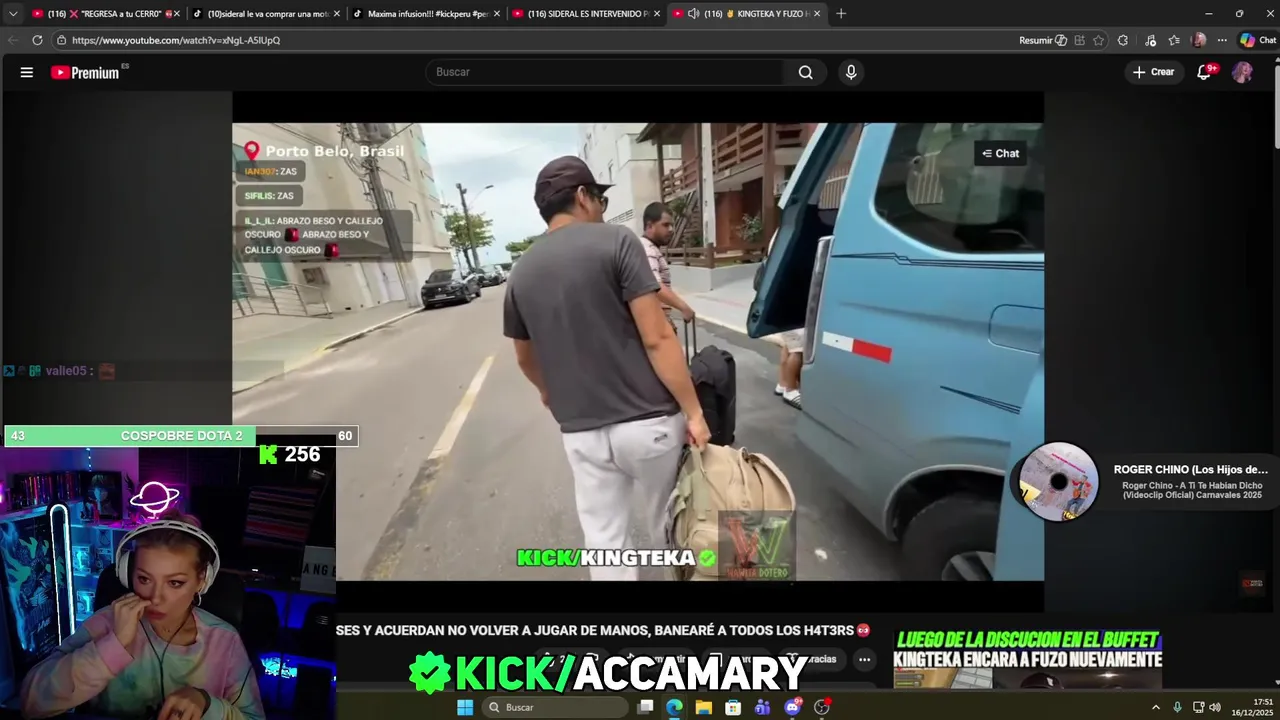Click the LUEGO DE LA DISCUCION headline thumbnail
The image size is (1280, 720).
click(x=1028, y=660)
